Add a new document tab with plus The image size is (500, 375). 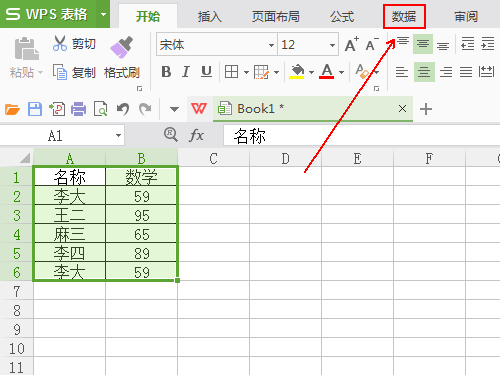[x=426, y=109]
